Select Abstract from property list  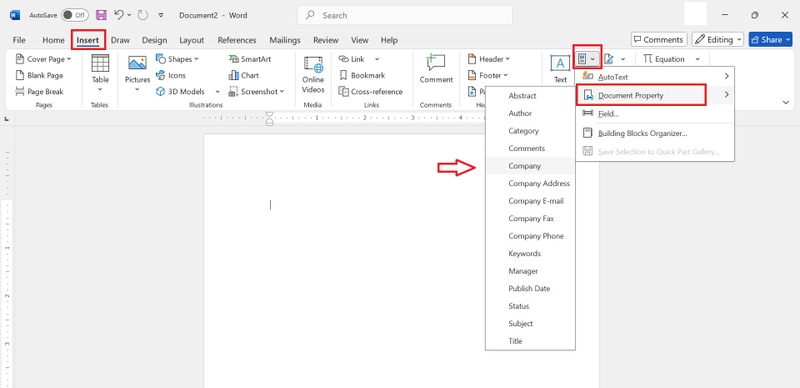tap(530, 96)
